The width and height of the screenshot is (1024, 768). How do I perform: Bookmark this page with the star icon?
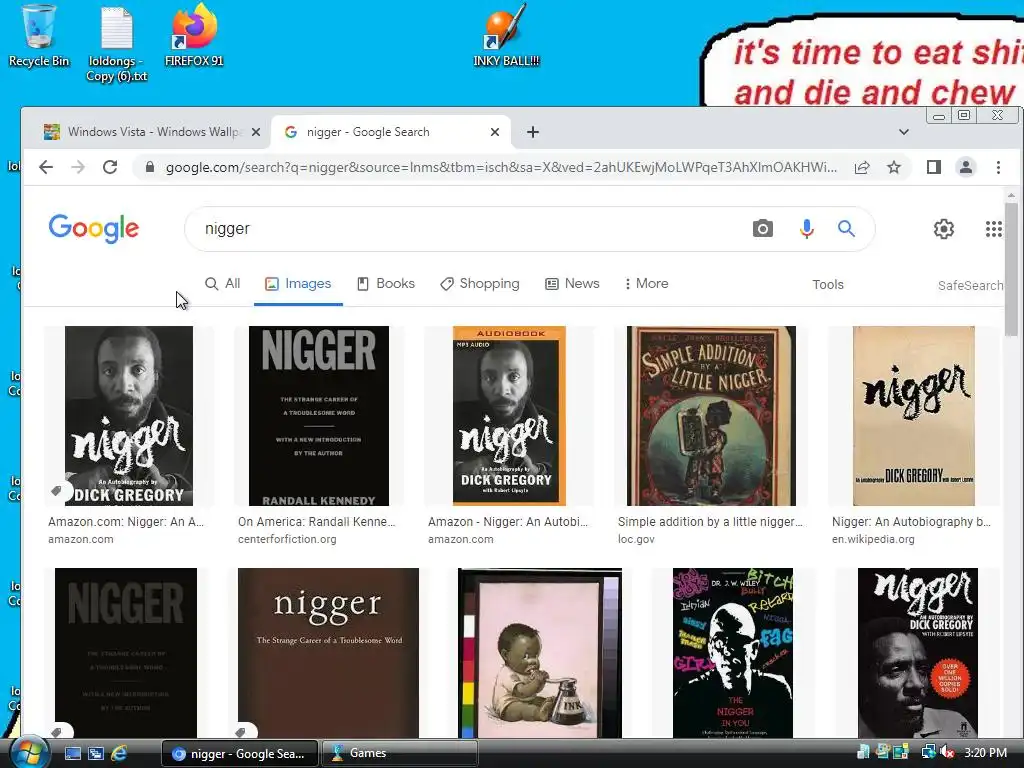[894, 167]
